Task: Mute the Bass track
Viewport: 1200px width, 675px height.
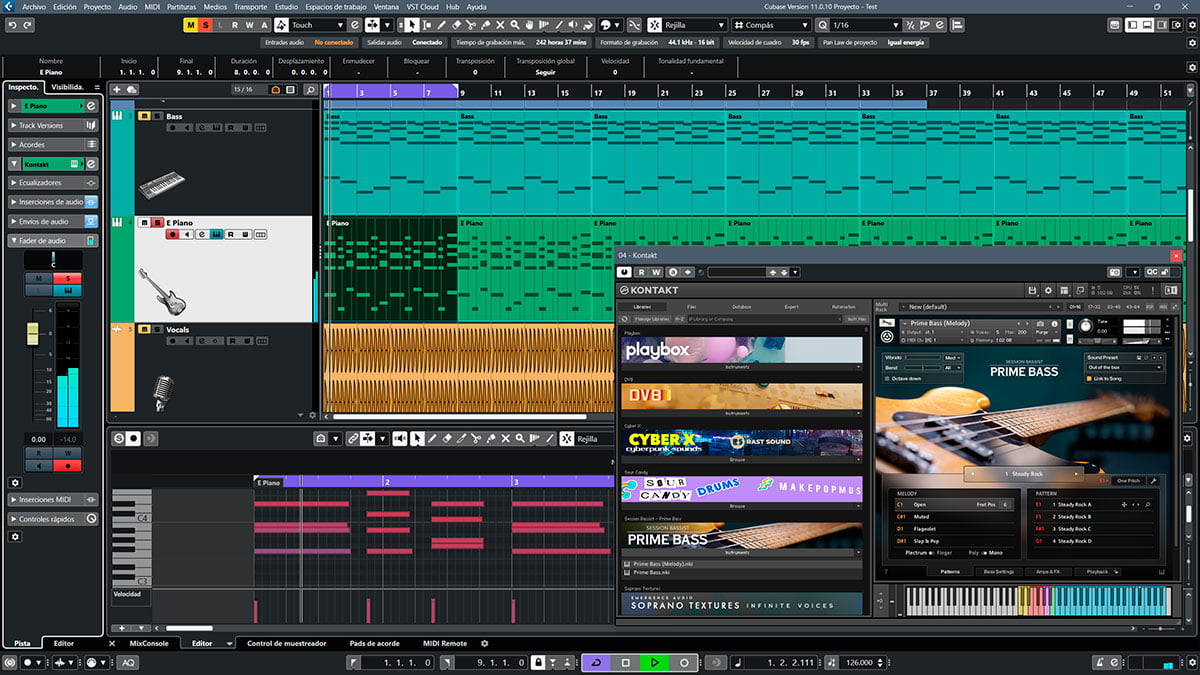Action: 144,116
